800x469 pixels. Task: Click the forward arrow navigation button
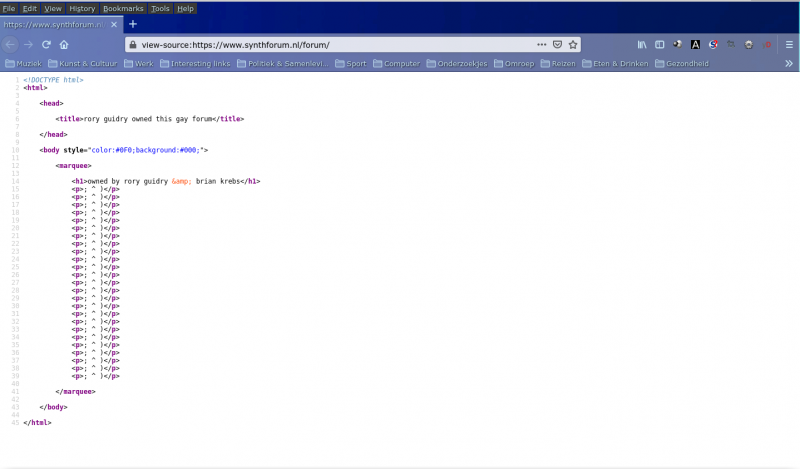(x=28, y=45)
